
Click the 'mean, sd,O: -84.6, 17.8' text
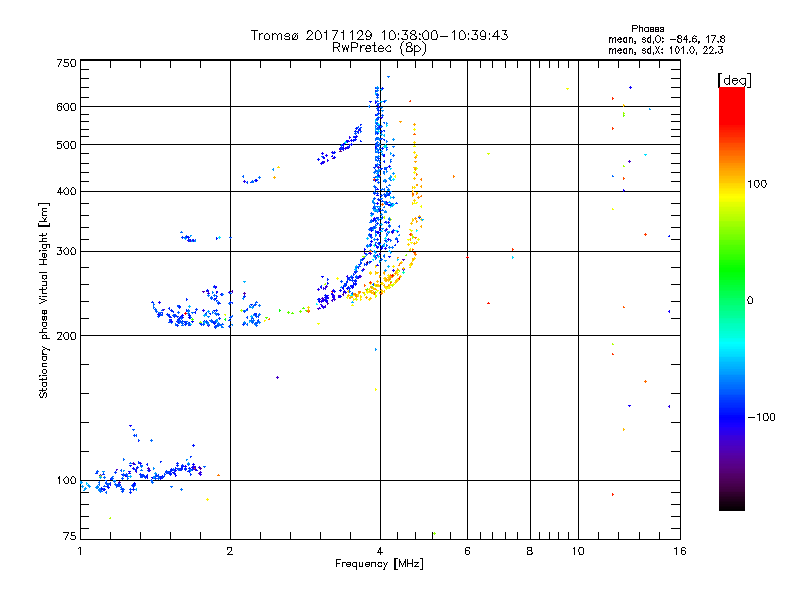tap(666, 39)
